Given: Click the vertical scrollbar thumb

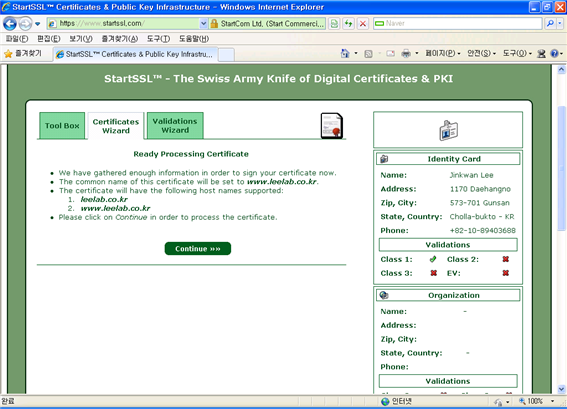Looking at the screenshot, I should (561, 168).
